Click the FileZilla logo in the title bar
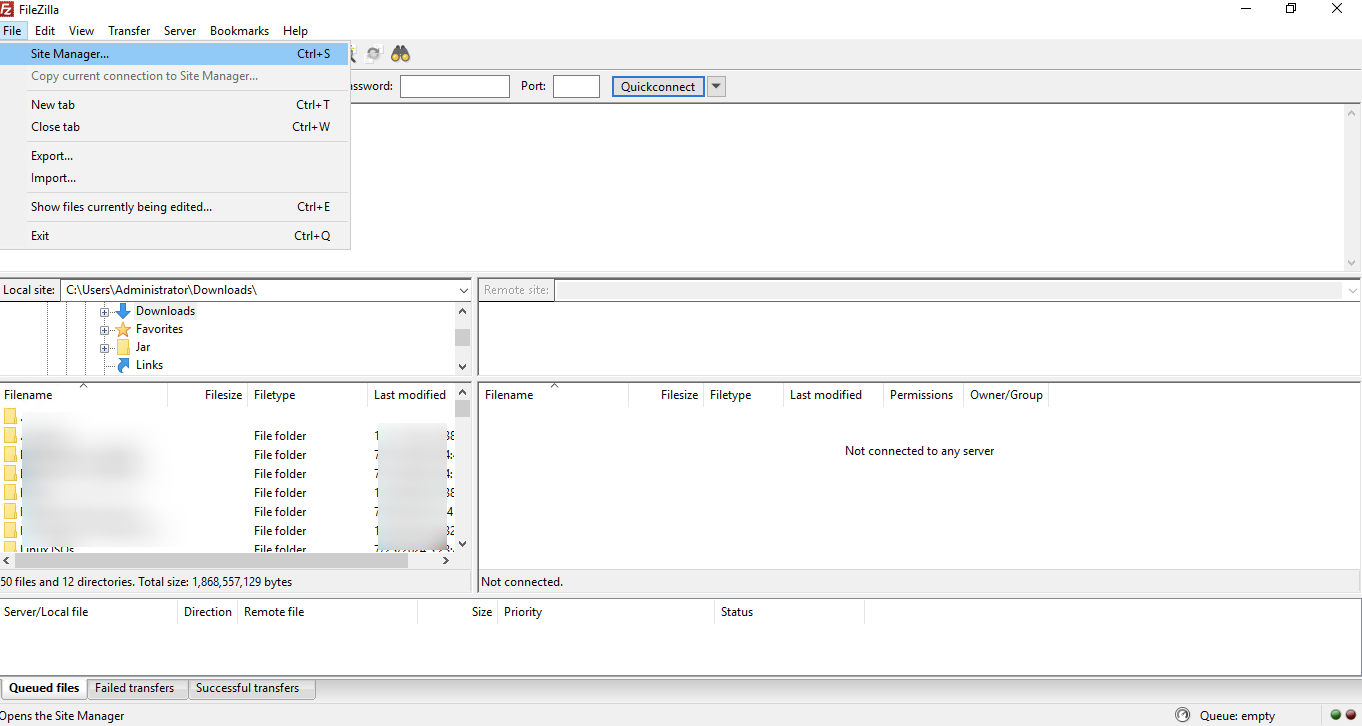This screenshot has height=726, width=1362. coord(9,9)
